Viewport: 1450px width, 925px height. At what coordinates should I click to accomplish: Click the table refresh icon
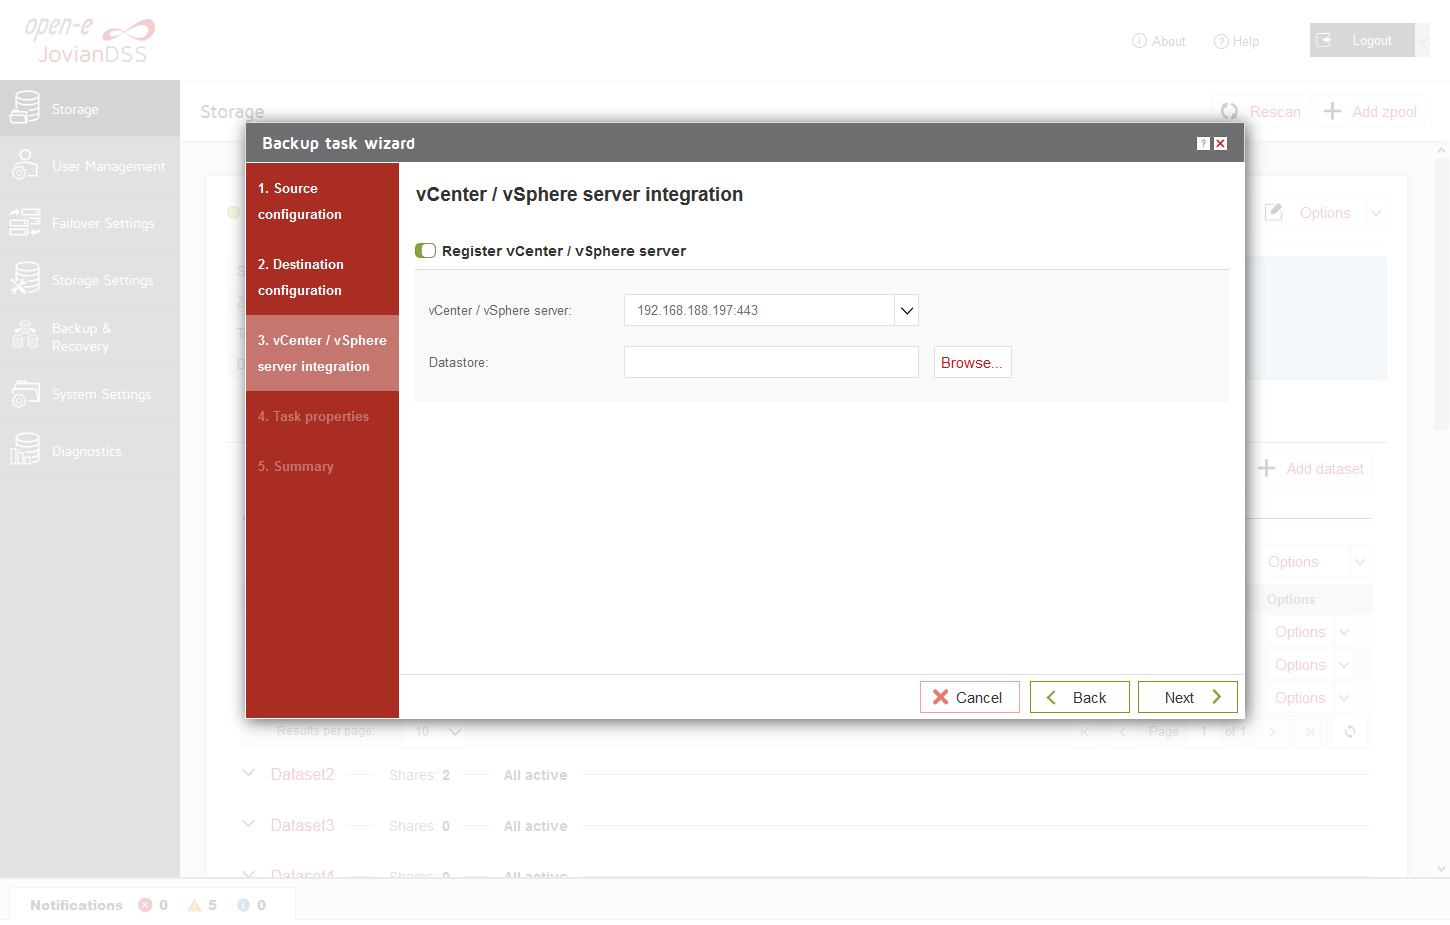click(1350, 732)
